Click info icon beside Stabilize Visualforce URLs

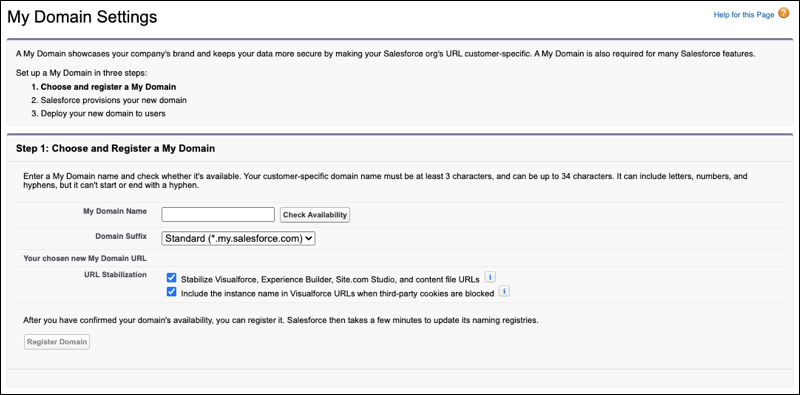490,277
